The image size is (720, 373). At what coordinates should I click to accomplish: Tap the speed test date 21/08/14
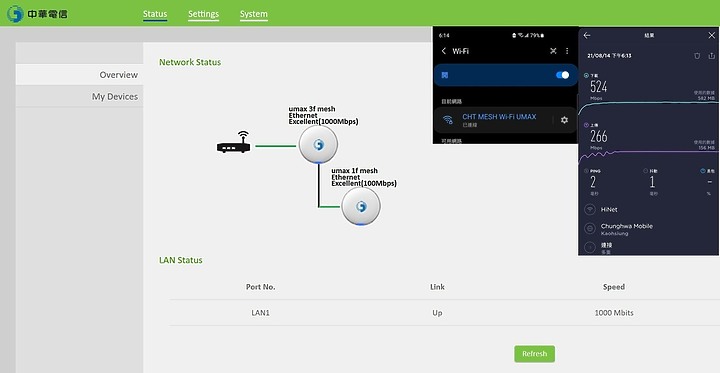pyautogui.click(x=609, y=56)
